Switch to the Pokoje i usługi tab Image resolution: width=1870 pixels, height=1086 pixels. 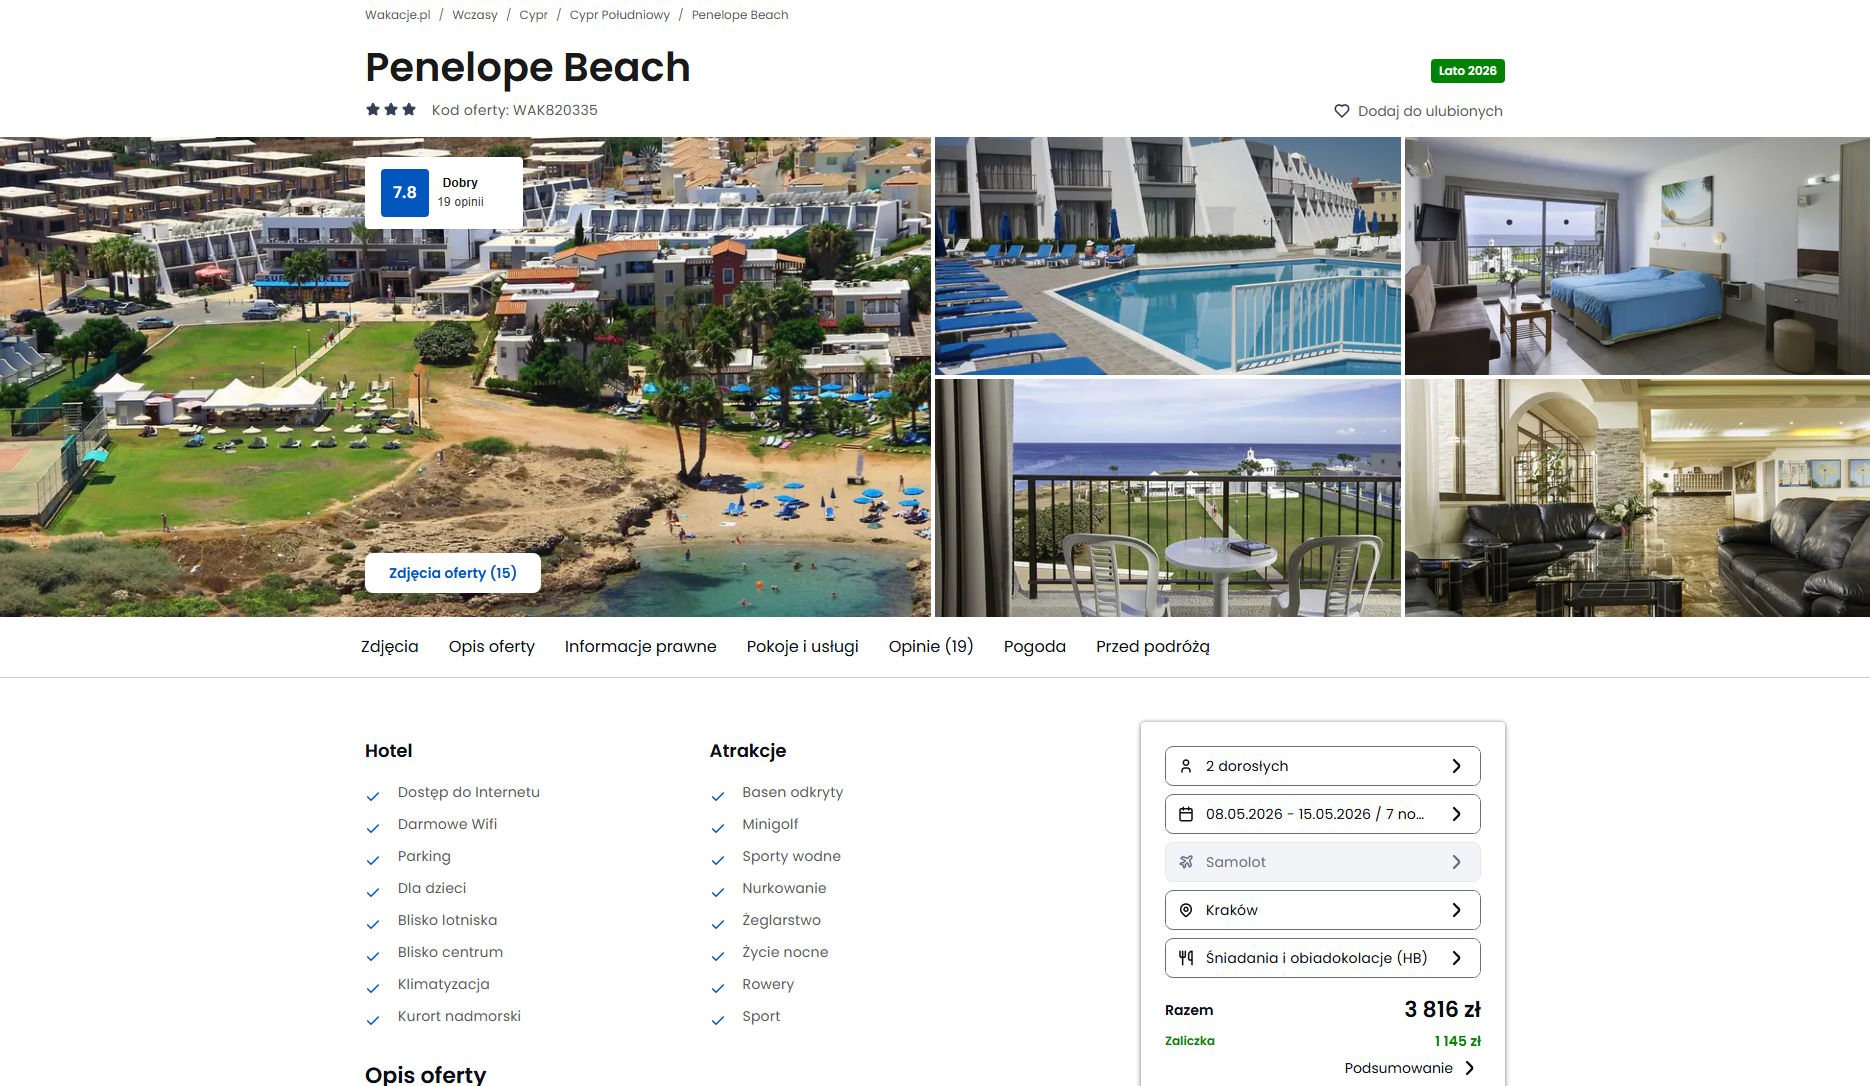(803, 647)
